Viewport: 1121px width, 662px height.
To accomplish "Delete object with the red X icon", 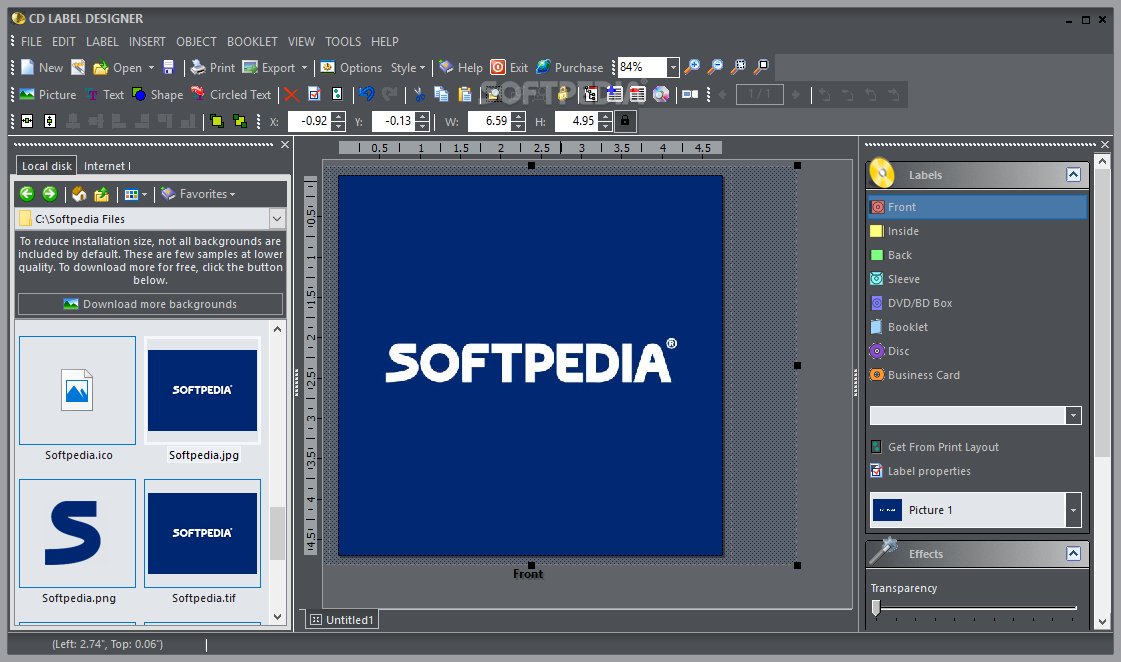I will coord(291,94).
